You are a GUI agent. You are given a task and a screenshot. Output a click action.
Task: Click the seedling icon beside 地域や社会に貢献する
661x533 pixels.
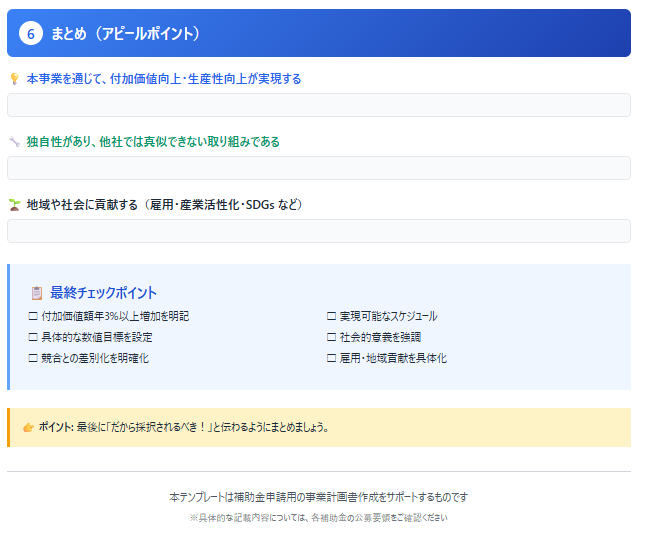tap(14, 205)
